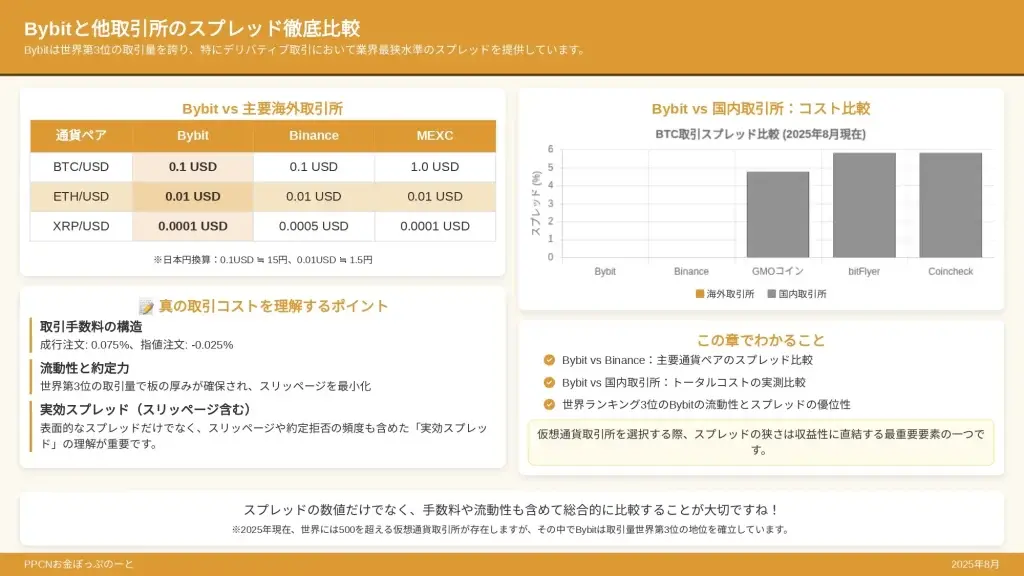Click the PPCNお金ぽっぷのーと footer text
This screenshot has height=576, width=1024.
[x=79, y=564]
